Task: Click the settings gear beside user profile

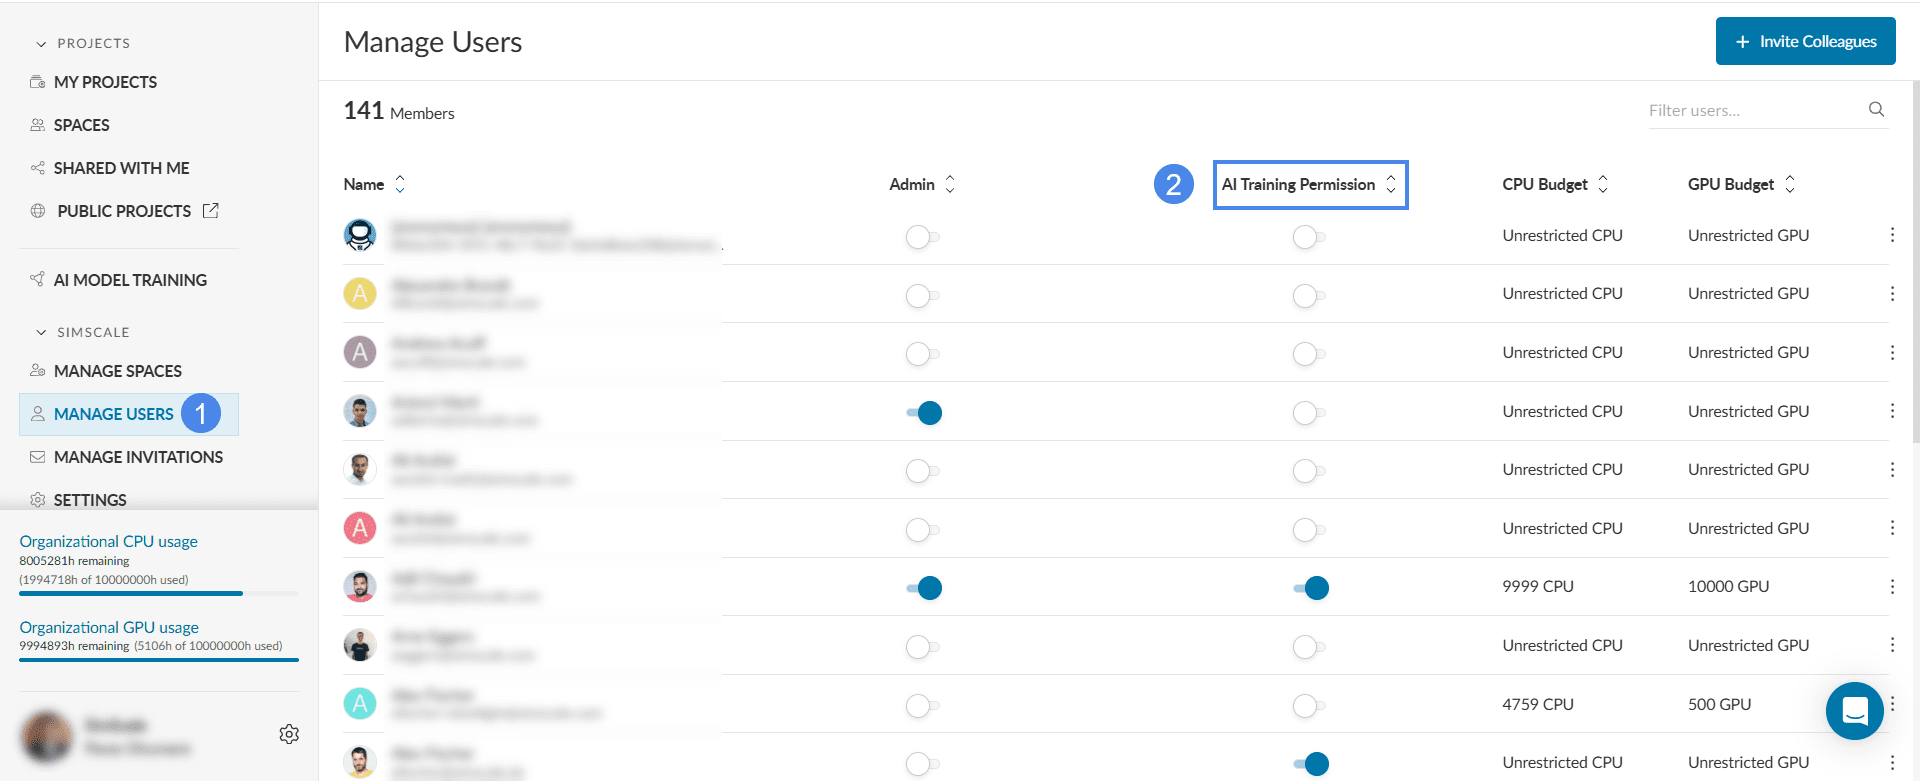Action: point(289,734)
